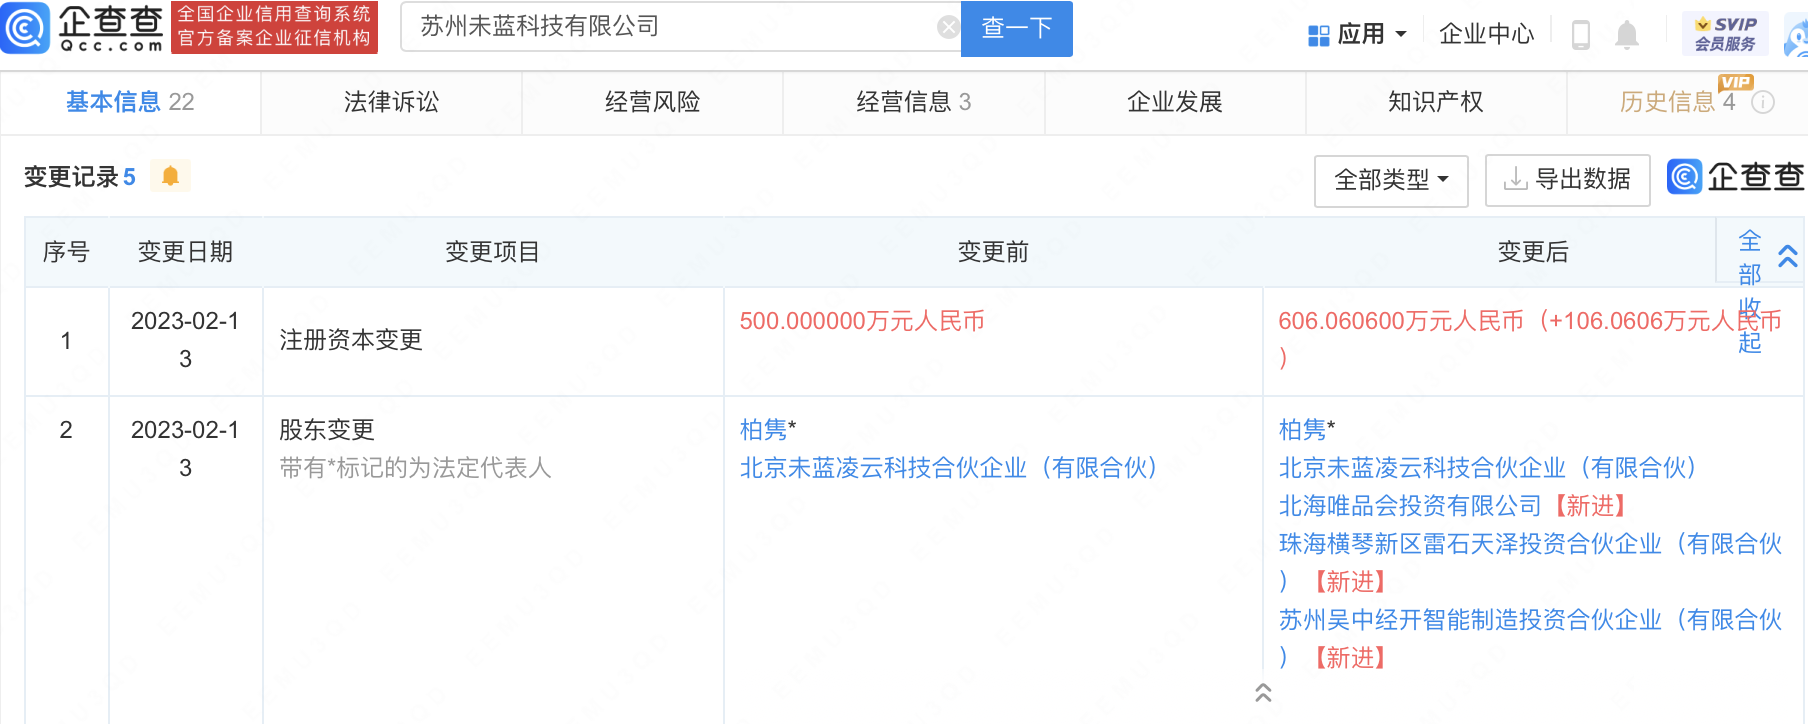
Task: Open the notifications bell in the header
Action: coord(1627,35)
